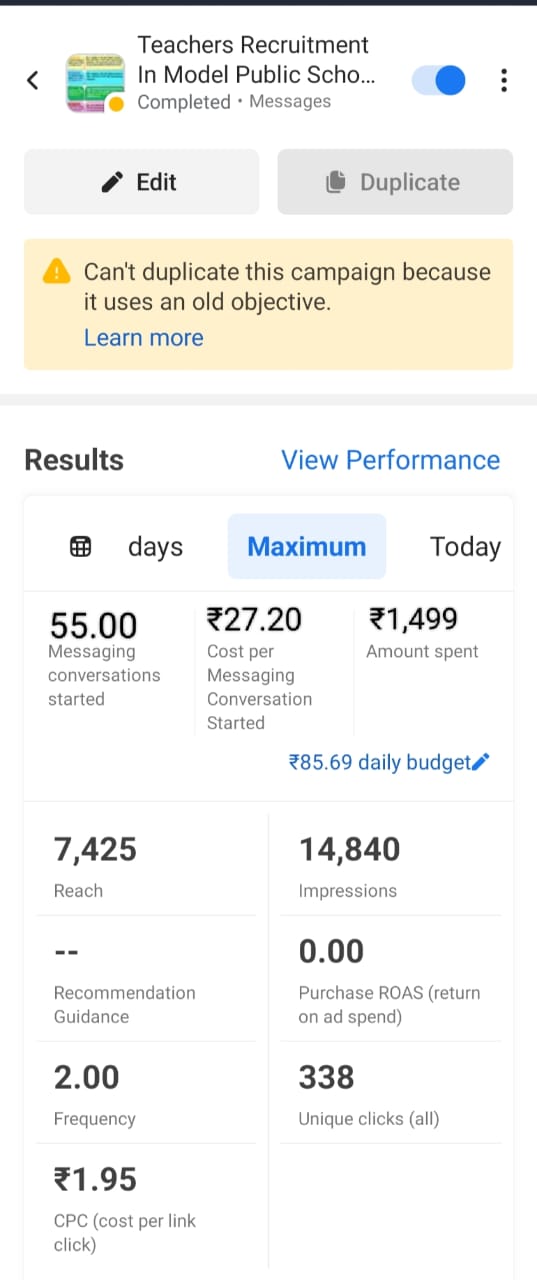
Task: Tap the Recommendation Guidance row
Action: pyautogui.click(x=146, y=980)
